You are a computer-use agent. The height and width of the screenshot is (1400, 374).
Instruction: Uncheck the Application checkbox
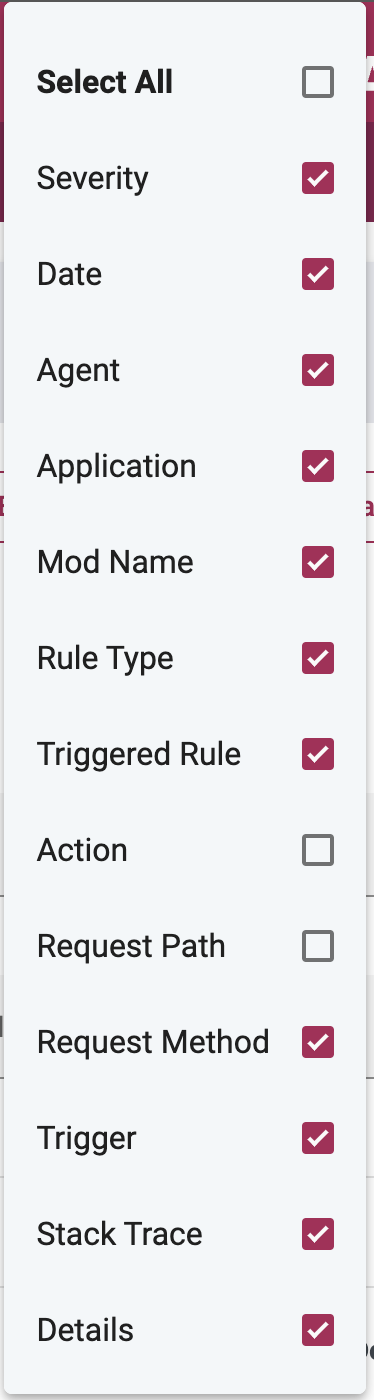click(x=318, y=467)
